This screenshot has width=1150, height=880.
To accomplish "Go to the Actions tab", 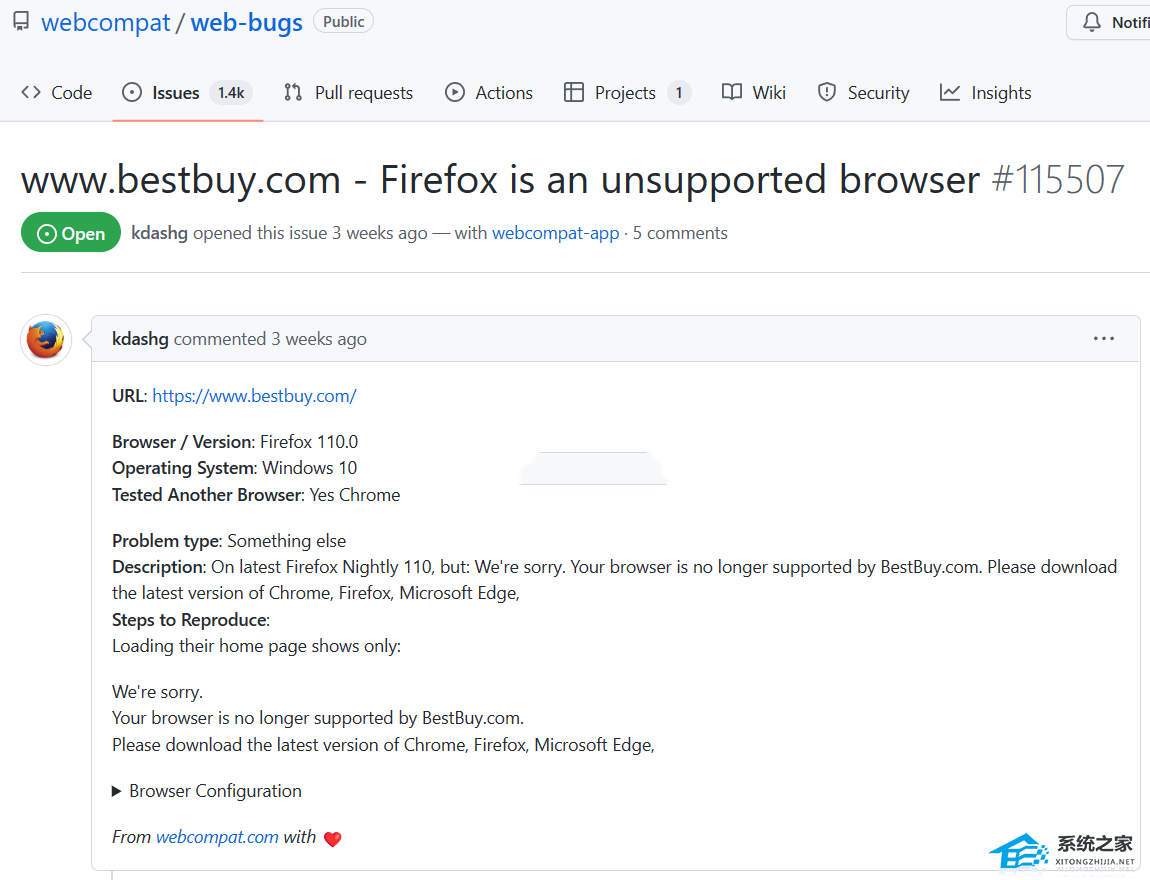I will point(489,93).
